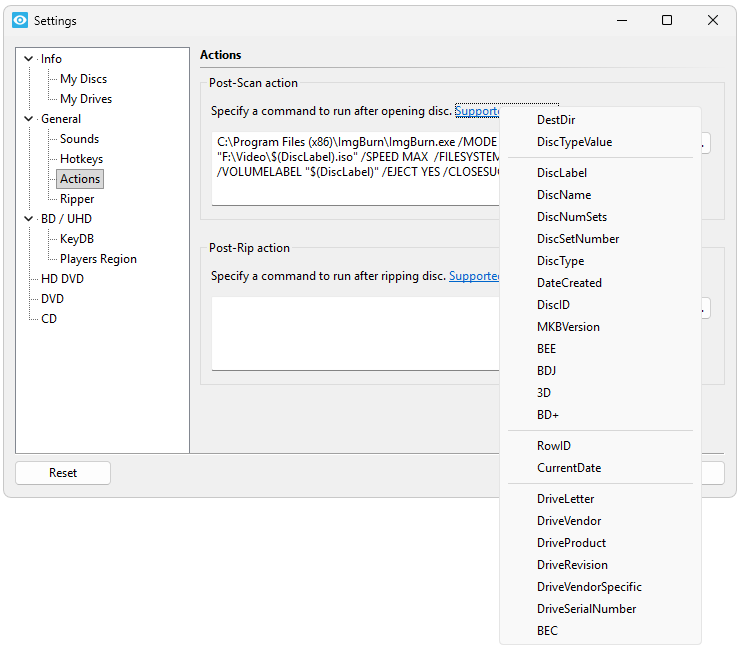Go to Ripper settings

coord(77,199)
